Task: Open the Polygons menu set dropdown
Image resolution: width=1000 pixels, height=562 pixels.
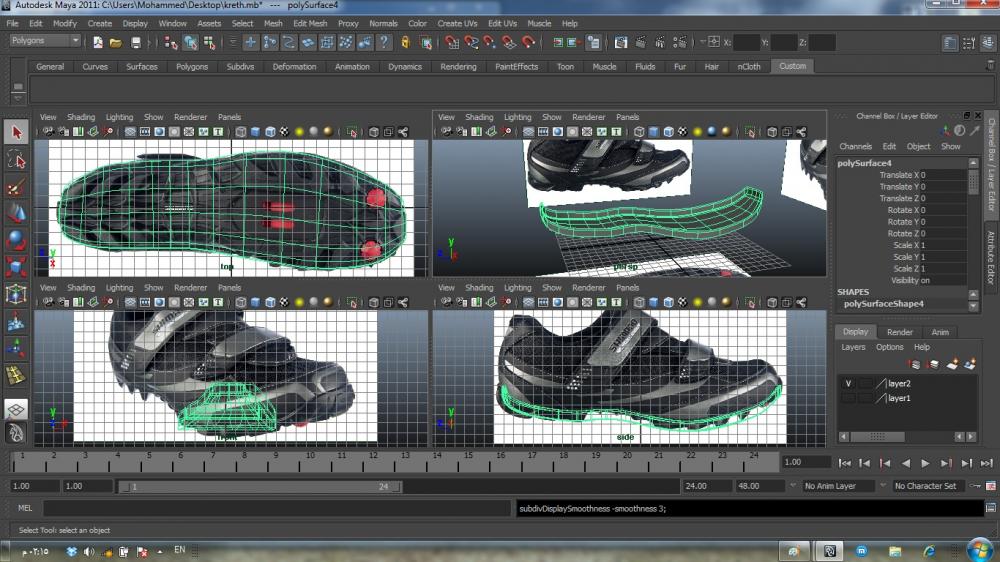Action: (45, 41)
